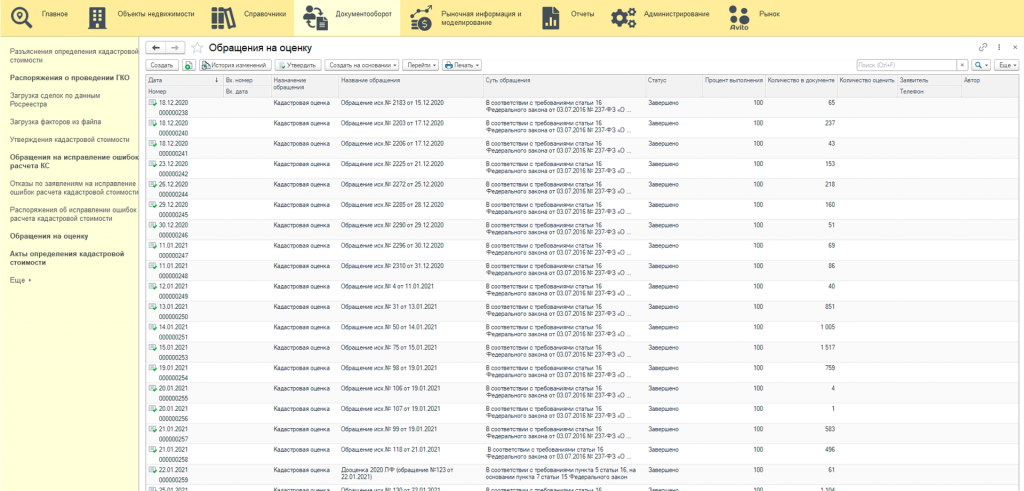
Task: Open the Рынок Avito section
Action: click(754, 18)
